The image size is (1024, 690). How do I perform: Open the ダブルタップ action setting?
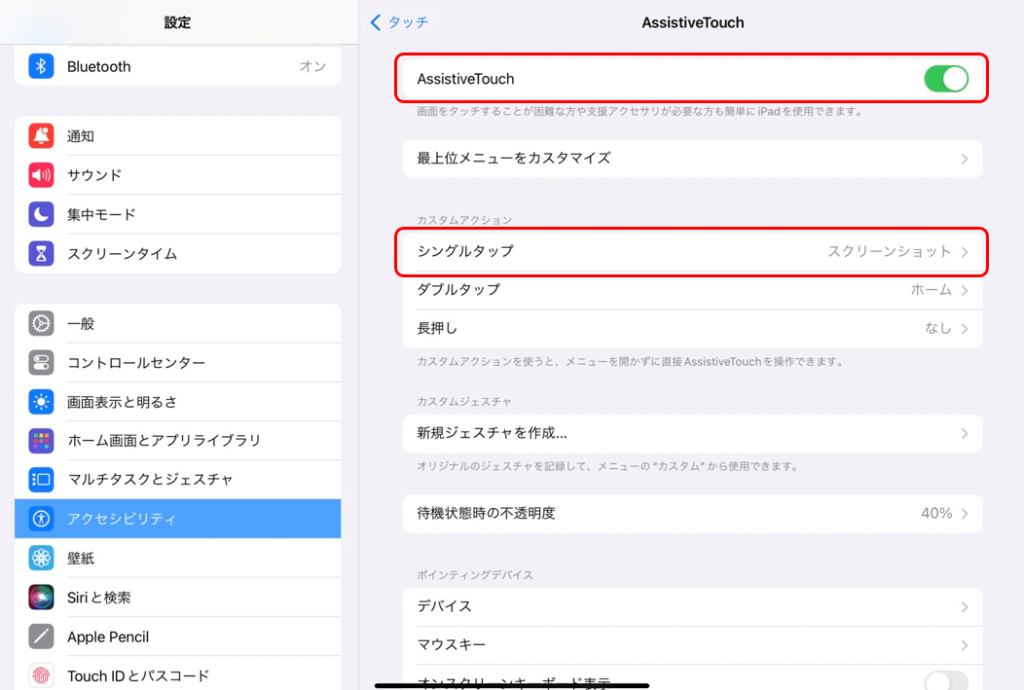(692, 290)
